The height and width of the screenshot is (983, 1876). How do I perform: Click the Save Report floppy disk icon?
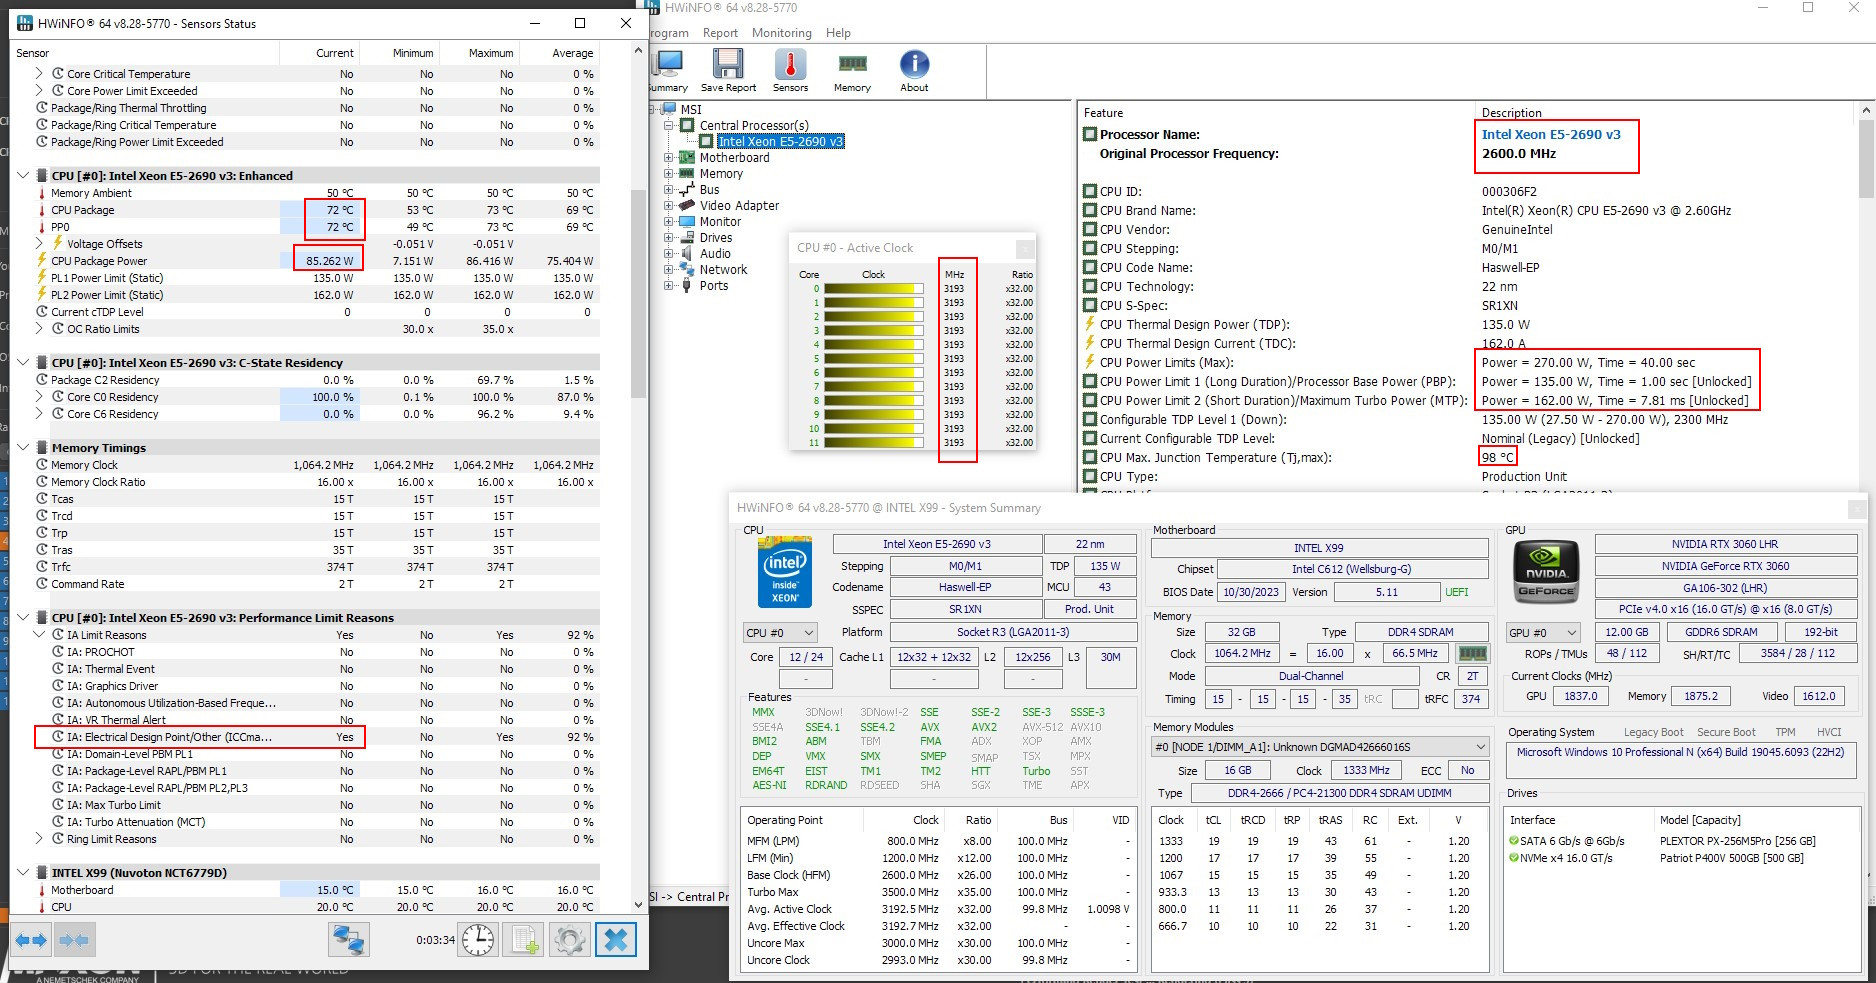(728, 66)
